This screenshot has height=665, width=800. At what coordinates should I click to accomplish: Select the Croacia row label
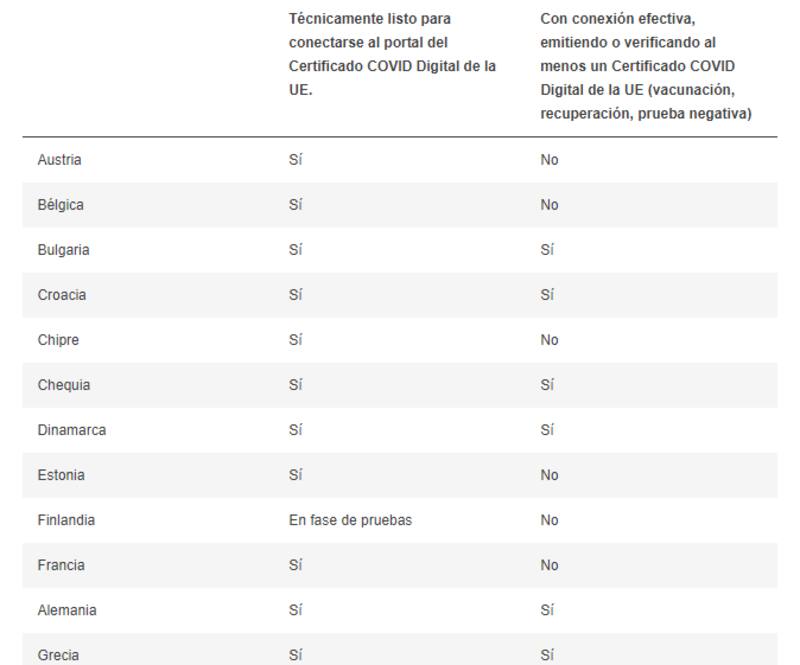(62, 295)
